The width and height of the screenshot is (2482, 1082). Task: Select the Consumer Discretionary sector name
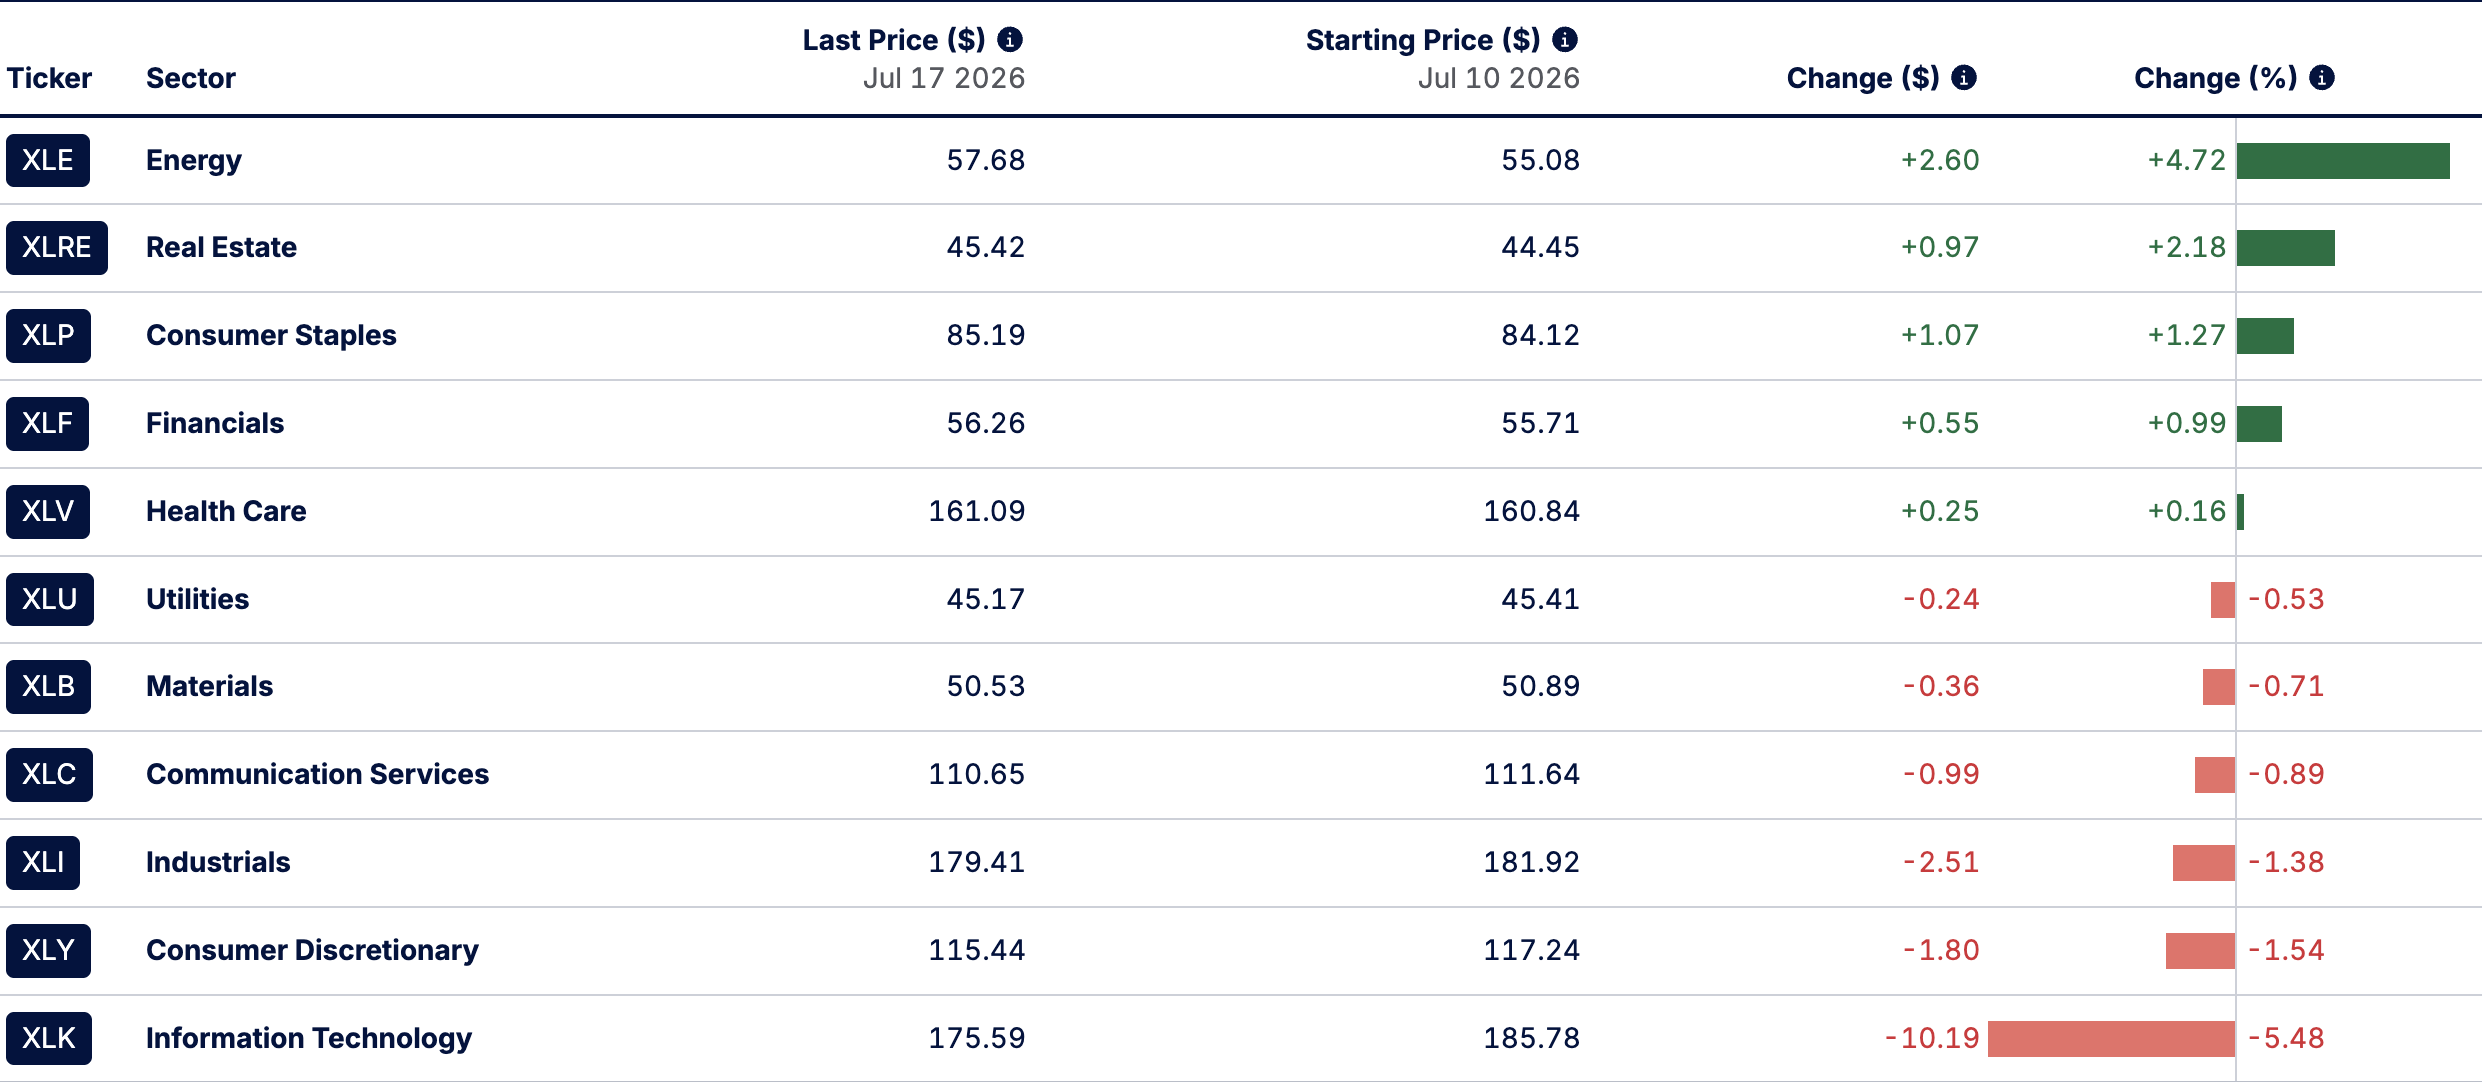(312, 950)
